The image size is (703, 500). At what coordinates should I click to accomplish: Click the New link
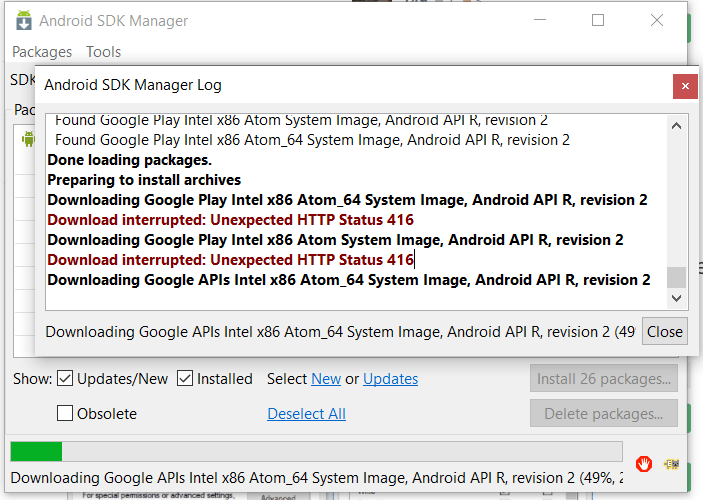(326, 379)
